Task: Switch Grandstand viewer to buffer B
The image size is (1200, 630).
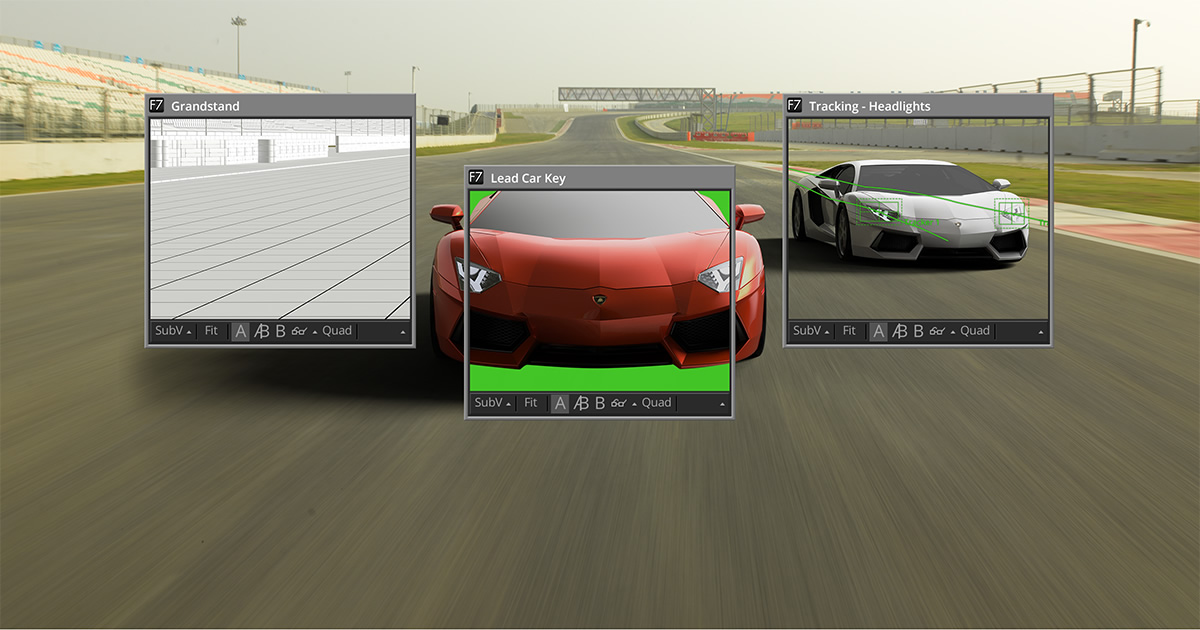Action: click(x=280, y=331)
